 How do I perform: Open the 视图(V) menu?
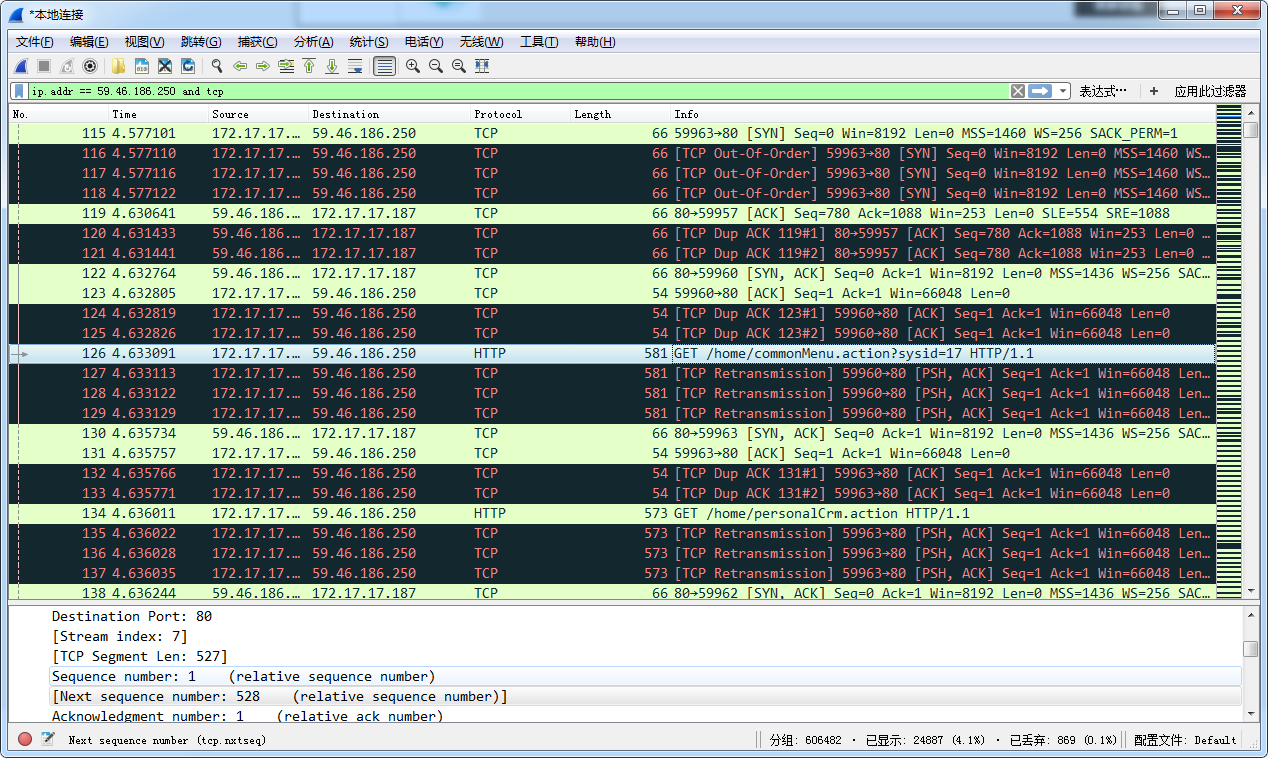point(144,42)
